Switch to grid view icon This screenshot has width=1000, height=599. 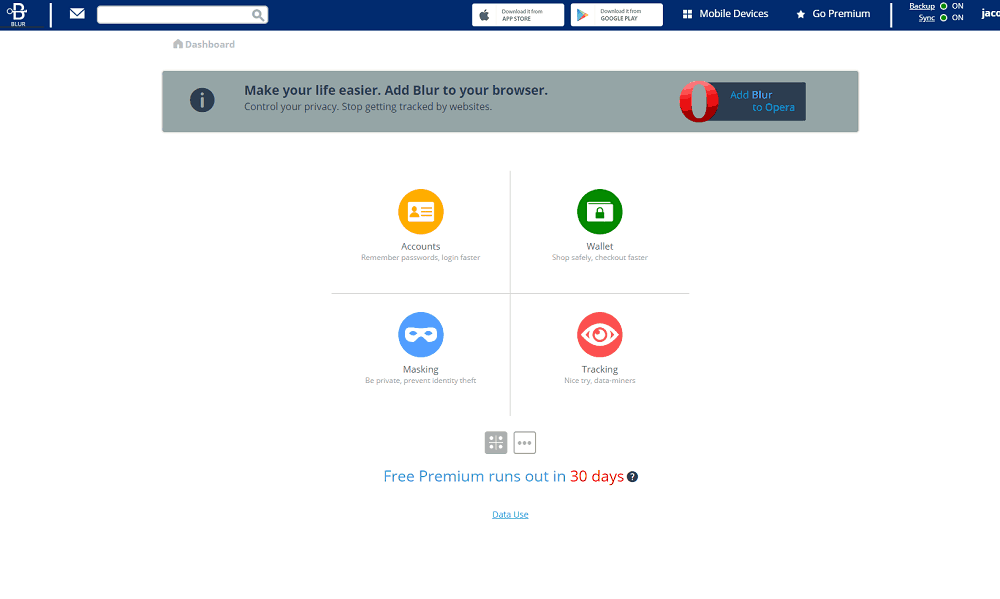(x=496, y=443)
